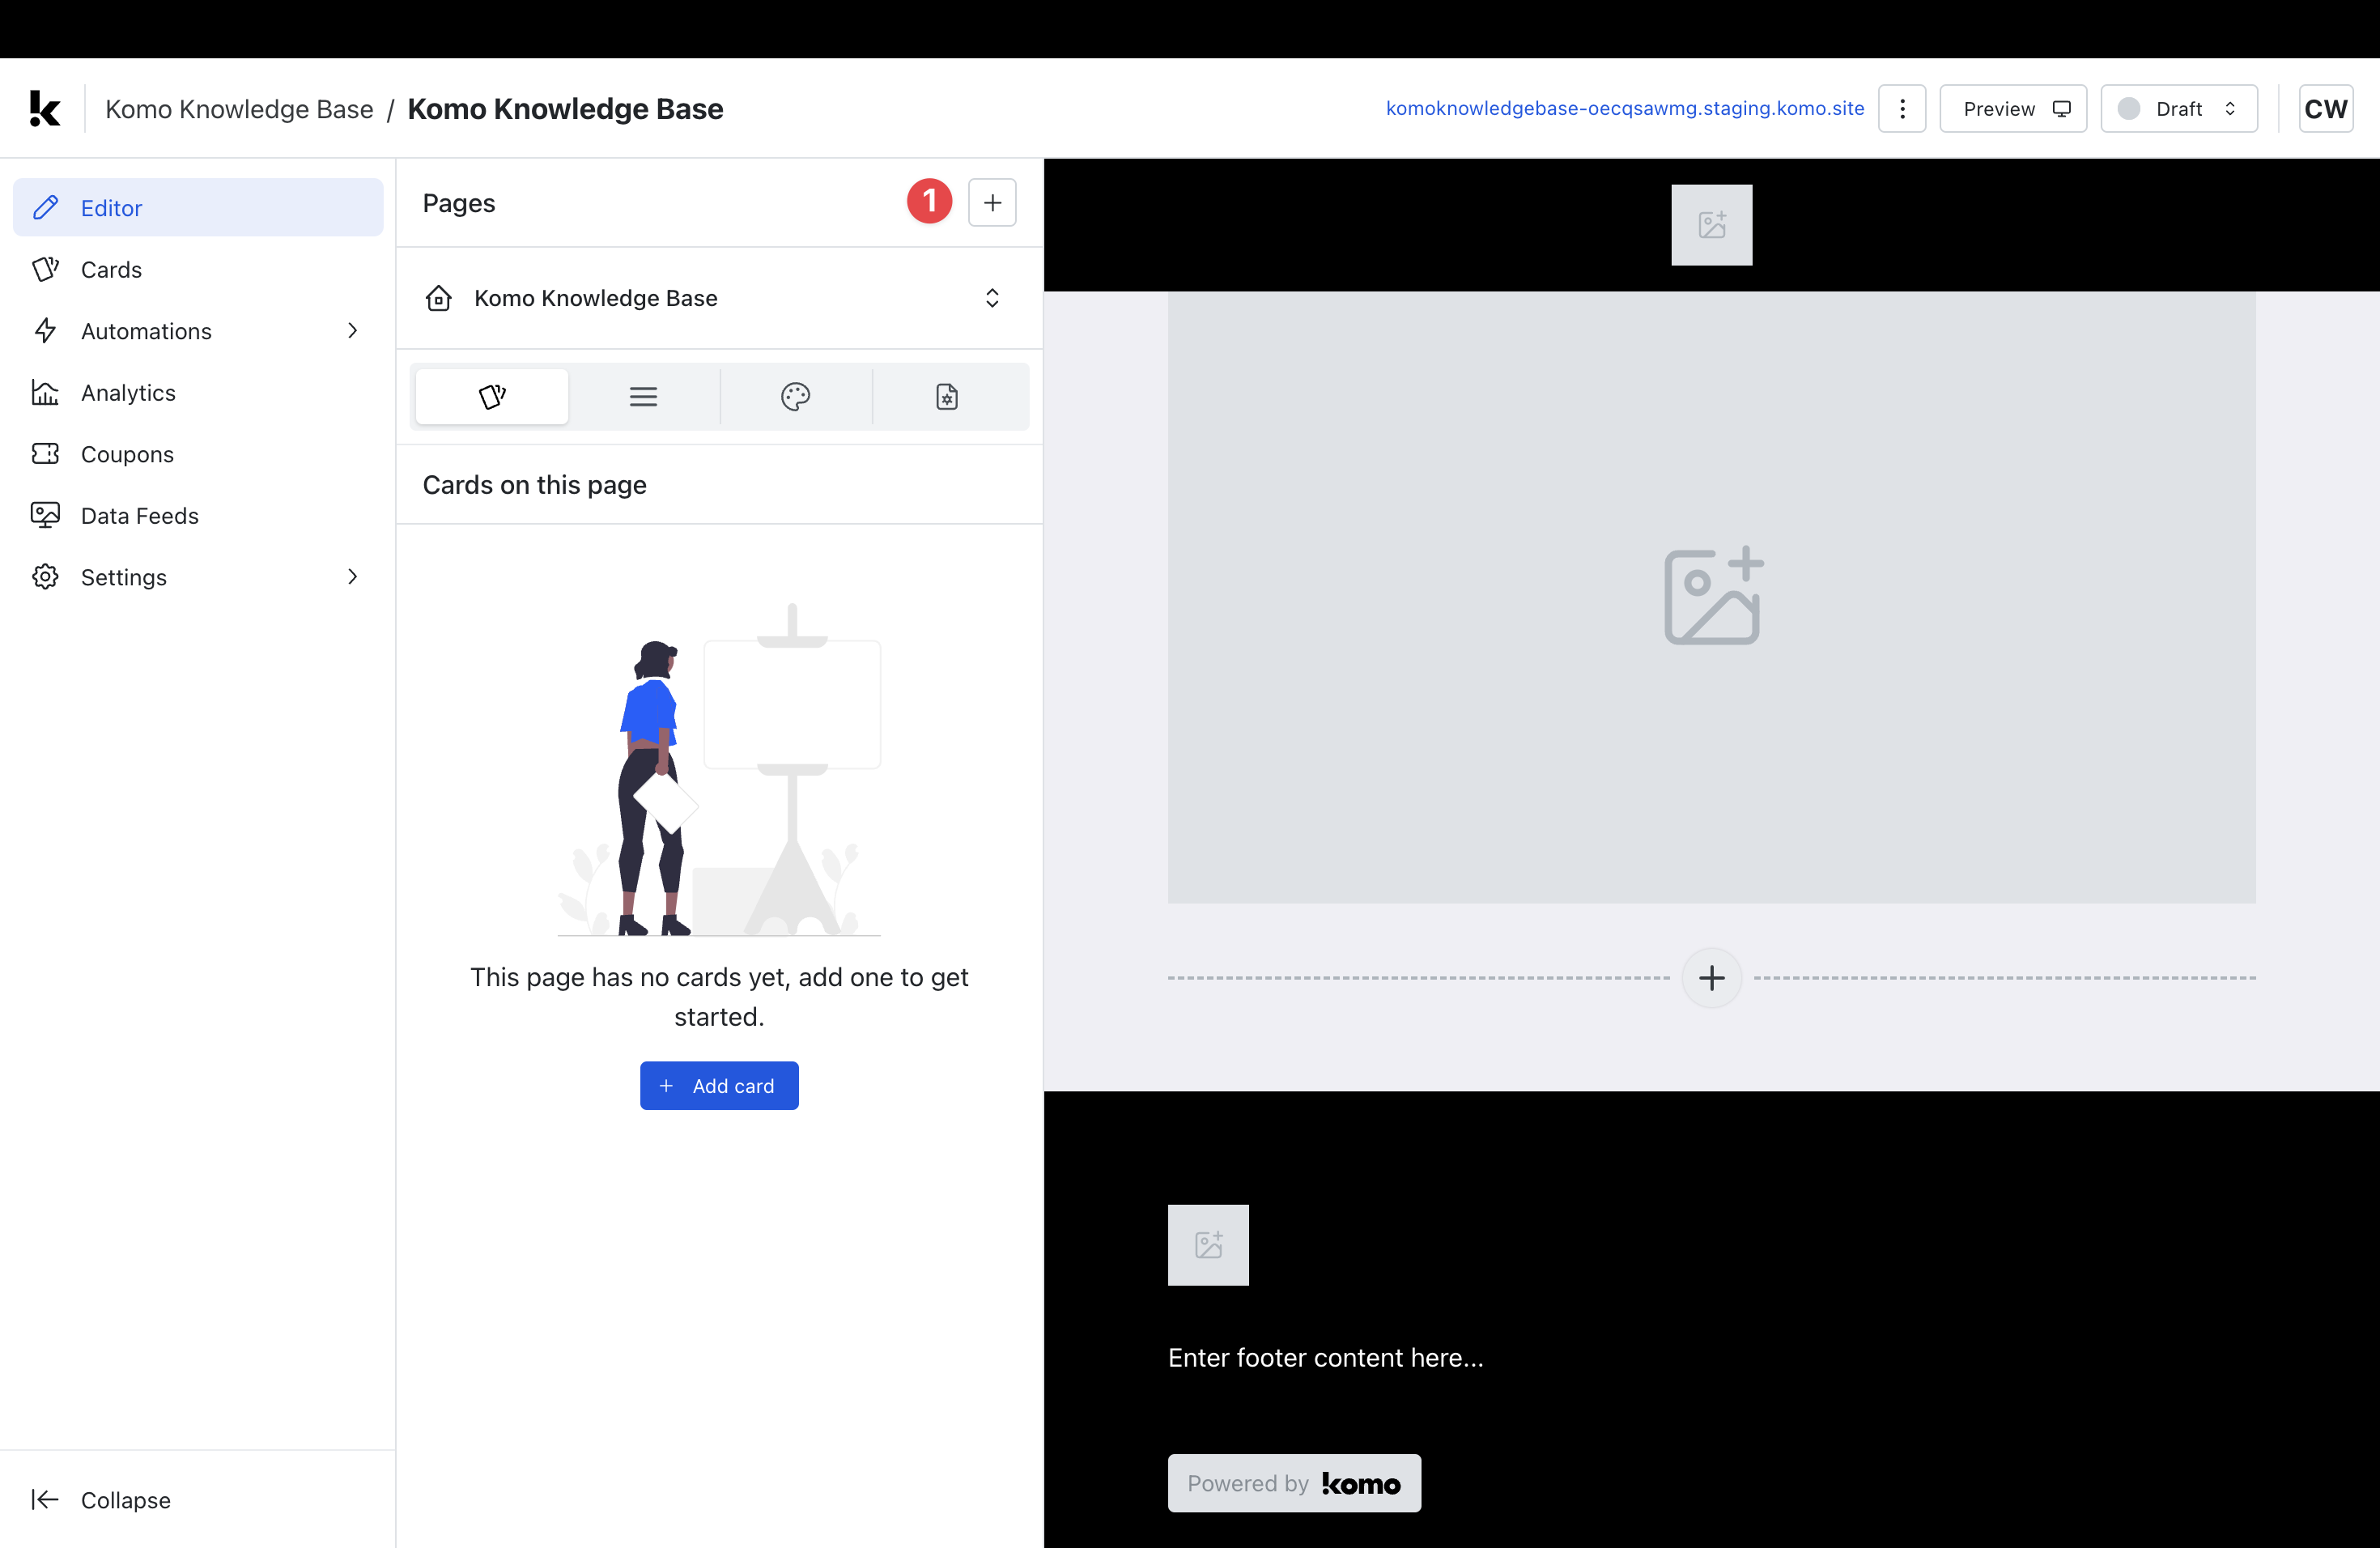
Task: Open the page settings document tab
Action: coord(947,397)
